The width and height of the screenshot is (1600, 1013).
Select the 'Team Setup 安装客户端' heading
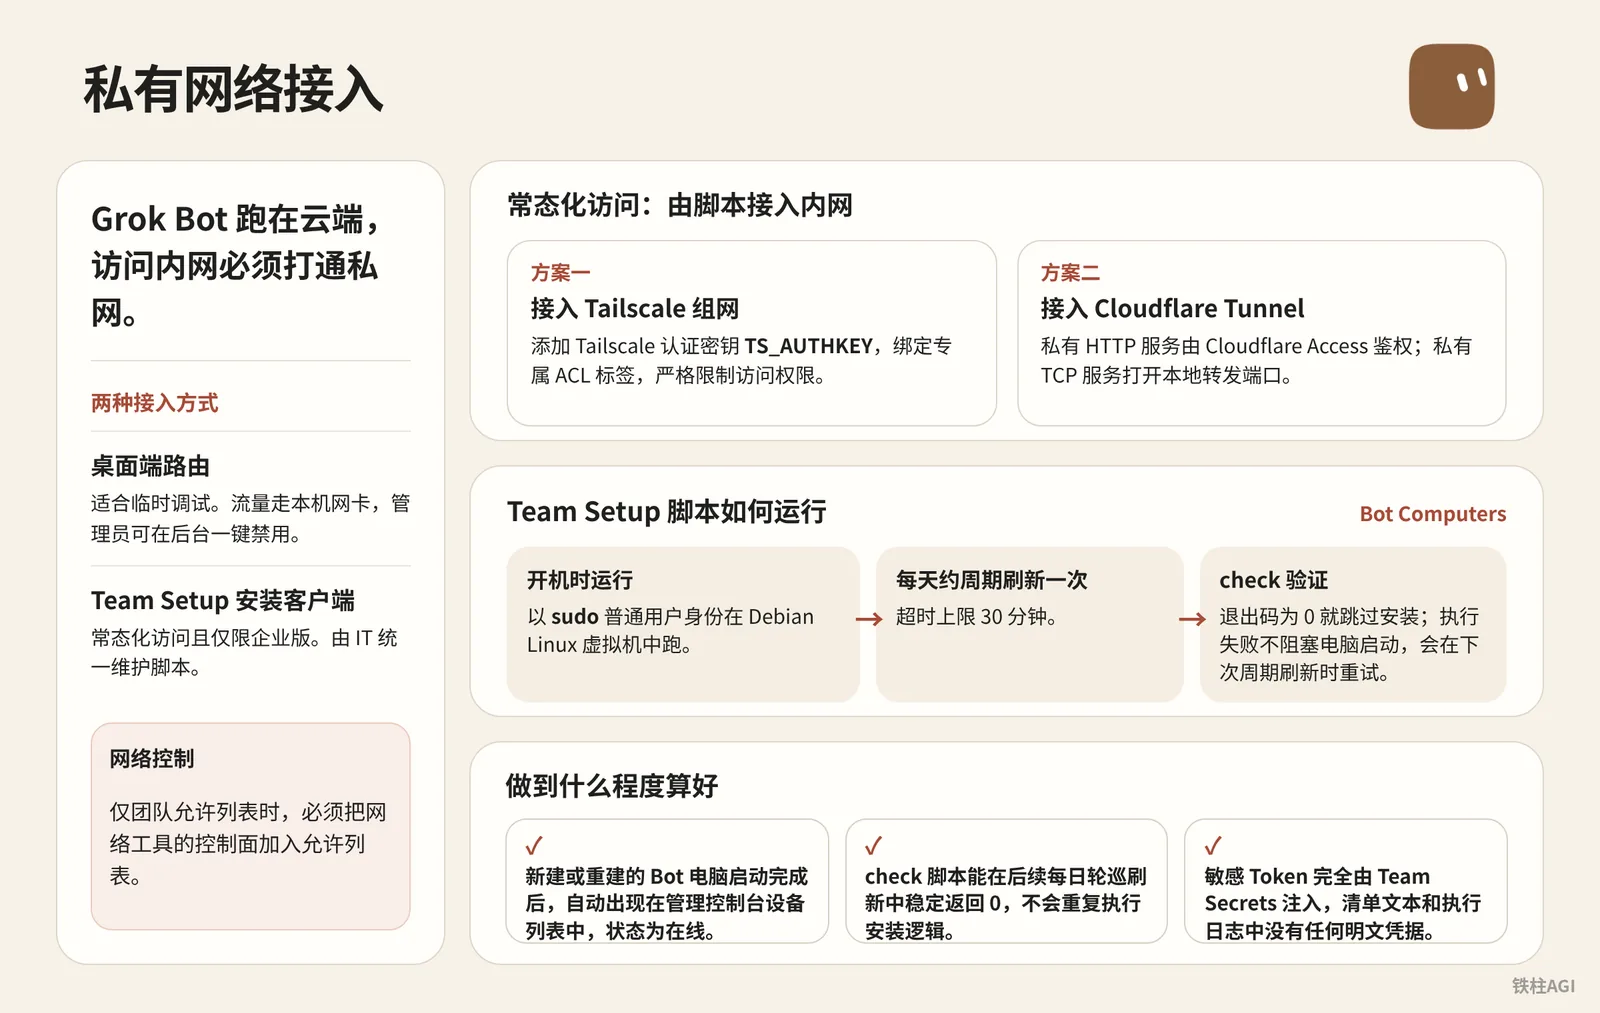pyautogui.click(x=223, y=600)
